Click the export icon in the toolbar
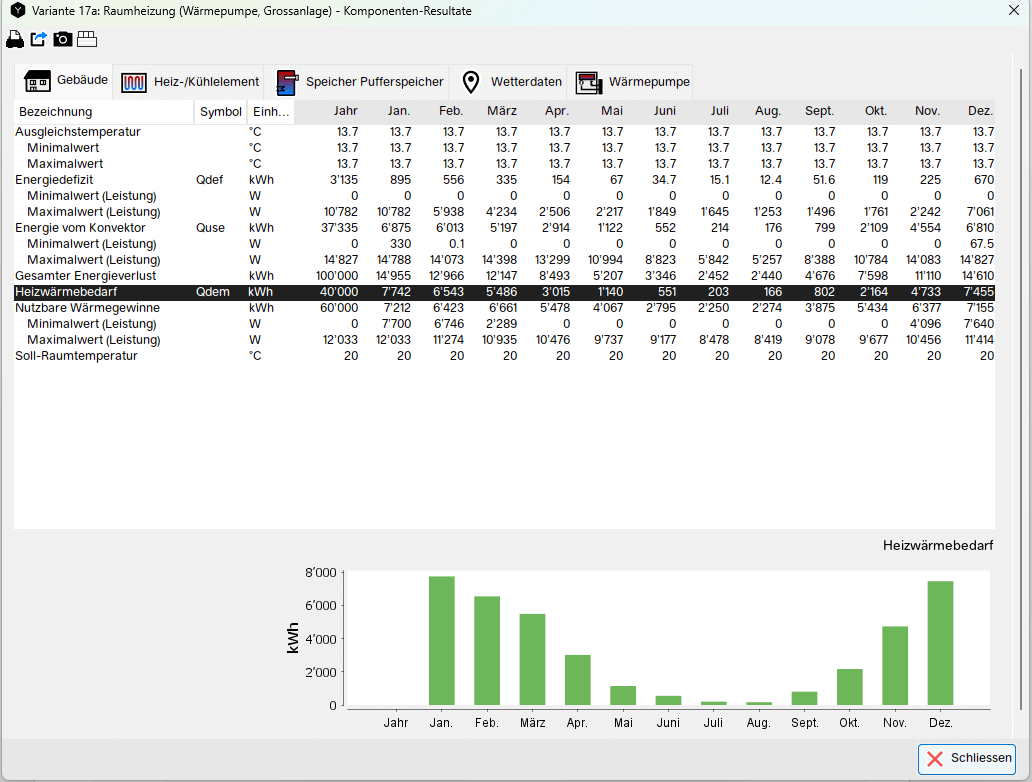 tap(39, 39)
